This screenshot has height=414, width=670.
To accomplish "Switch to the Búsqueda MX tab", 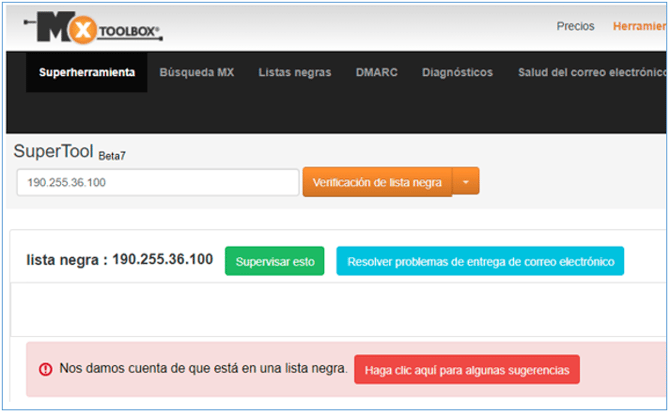I will 197,72.
